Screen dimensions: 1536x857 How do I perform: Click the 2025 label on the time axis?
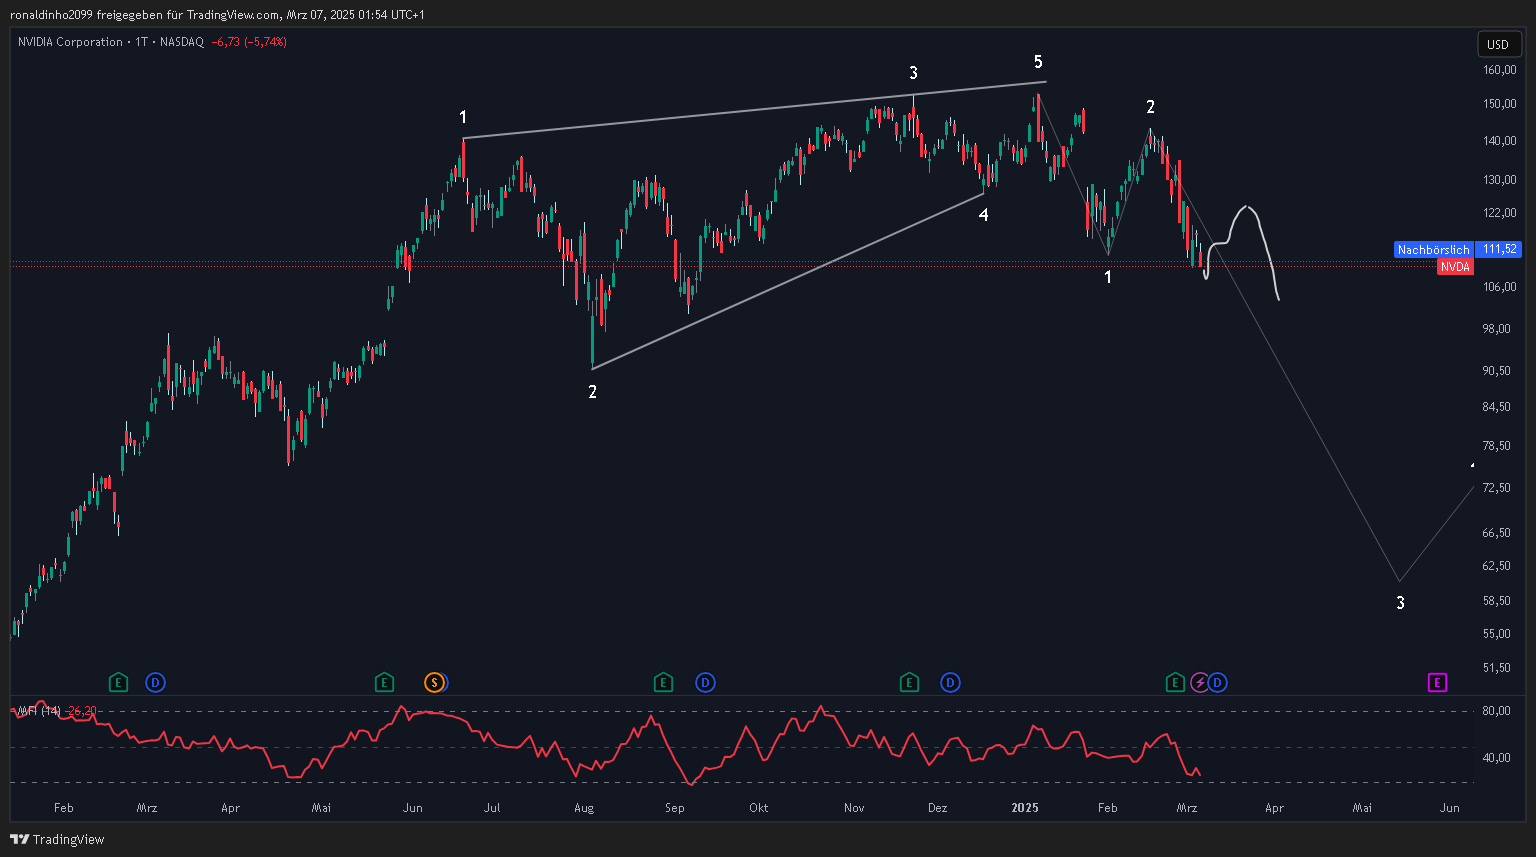coord(1025,808)
